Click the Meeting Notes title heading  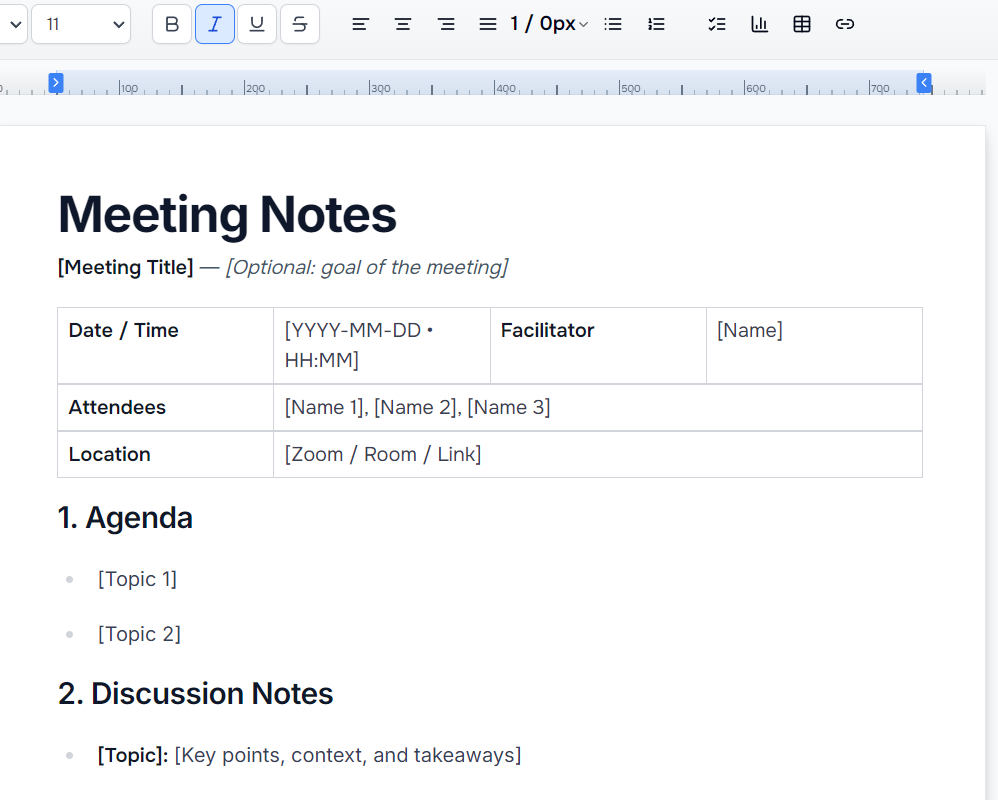click(x=227, y=214)
